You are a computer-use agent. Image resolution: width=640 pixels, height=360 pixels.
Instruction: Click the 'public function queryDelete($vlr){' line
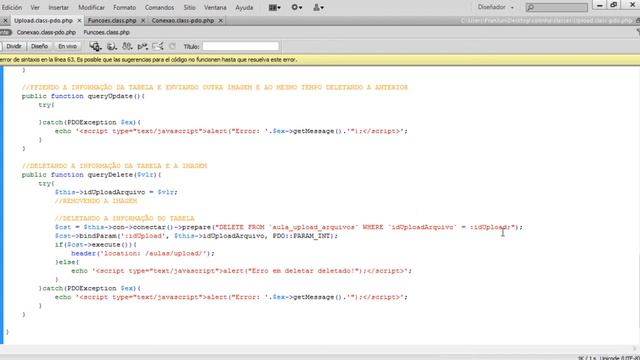tap(91, 175)
